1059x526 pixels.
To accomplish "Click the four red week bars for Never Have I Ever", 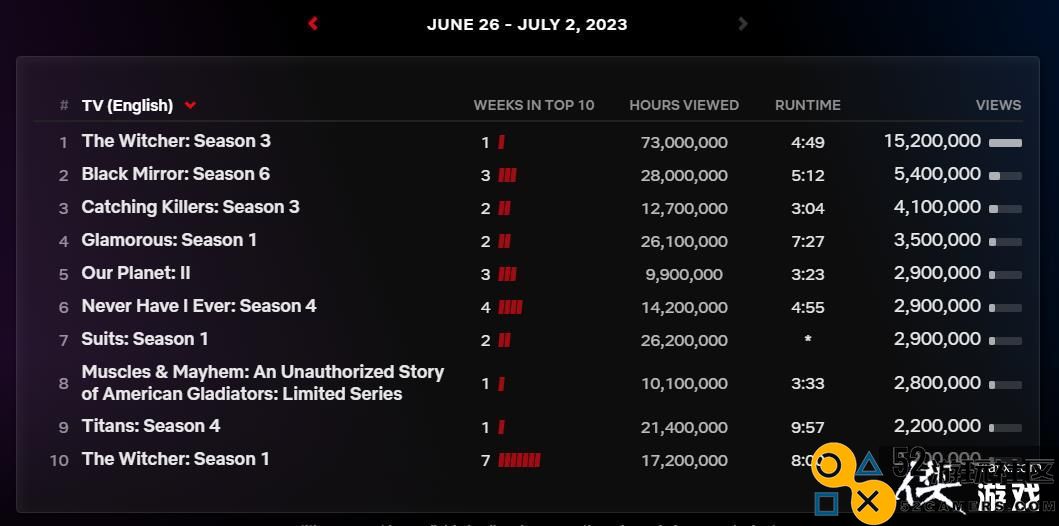I will 510,308.
